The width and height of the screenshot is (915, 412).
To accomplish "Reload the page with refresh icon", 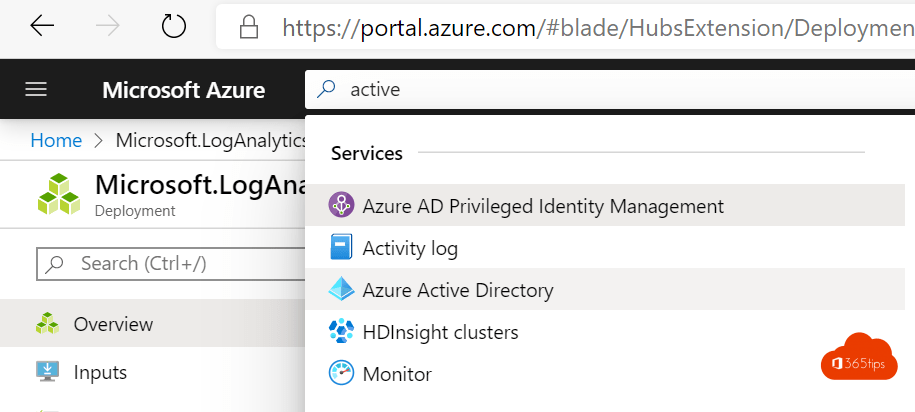I will pyautogui.click(x=174, y=26).
